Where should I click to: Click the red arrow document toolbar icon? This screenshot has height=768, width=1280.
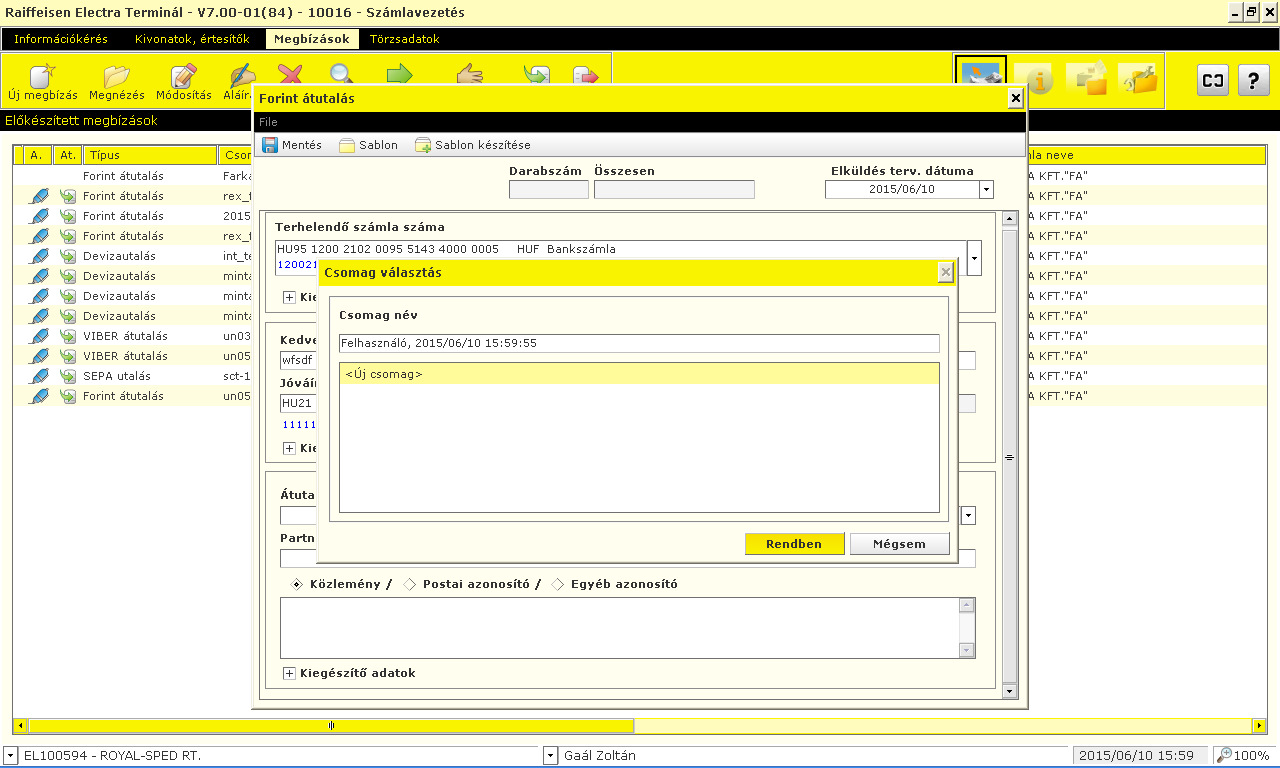click(585, 76)
